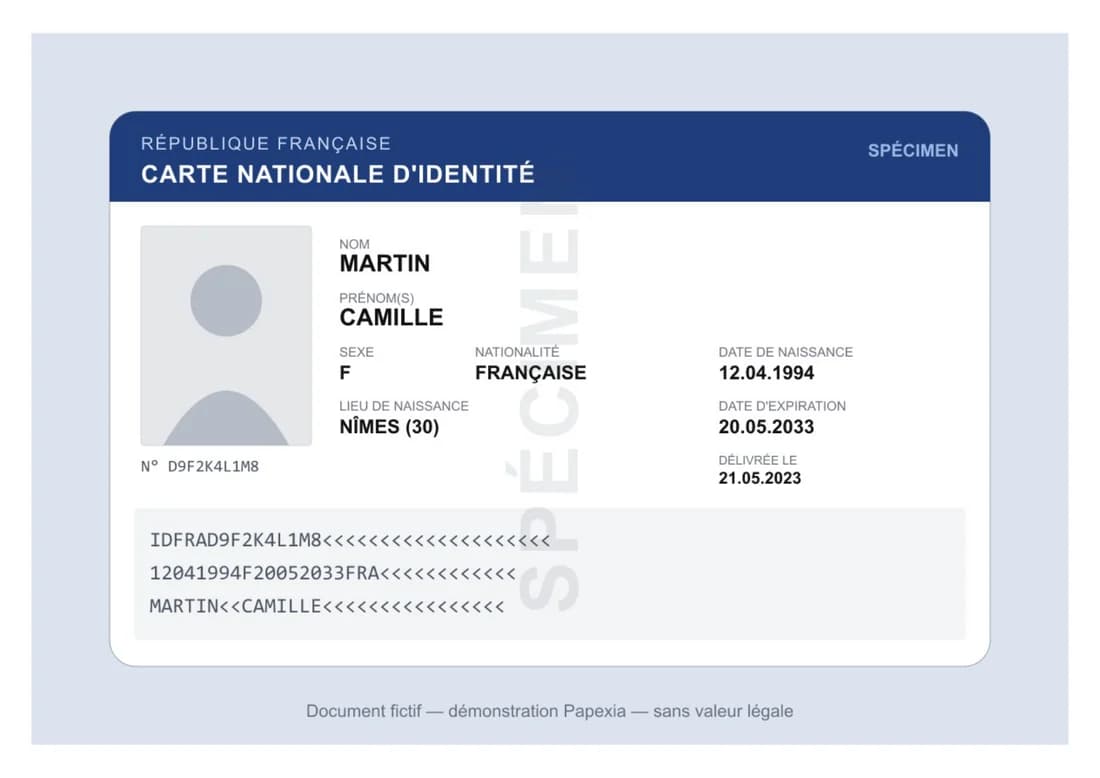
Task: Select the birthplace 'NÎMES (30)'
Action: (389, 427)
